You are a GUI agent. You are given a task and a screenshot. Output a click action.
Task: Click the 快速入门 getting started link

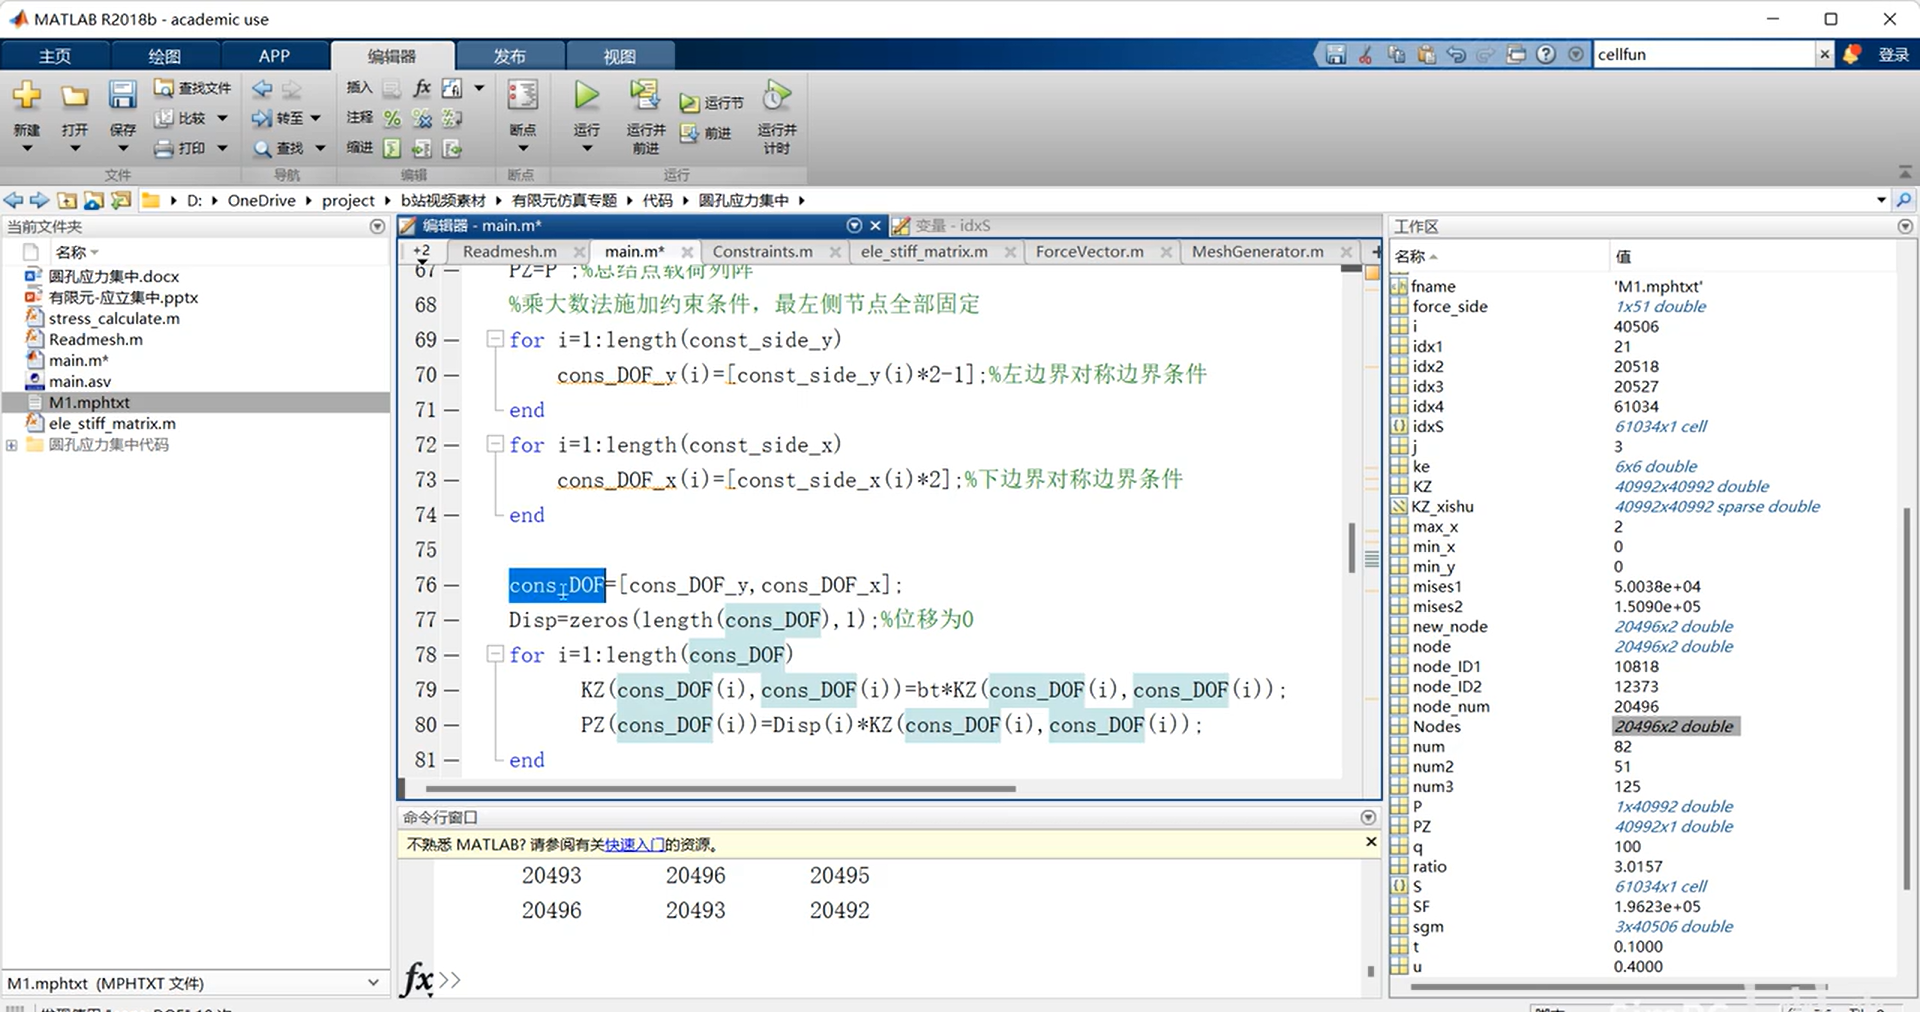click(x=634, y=845)
